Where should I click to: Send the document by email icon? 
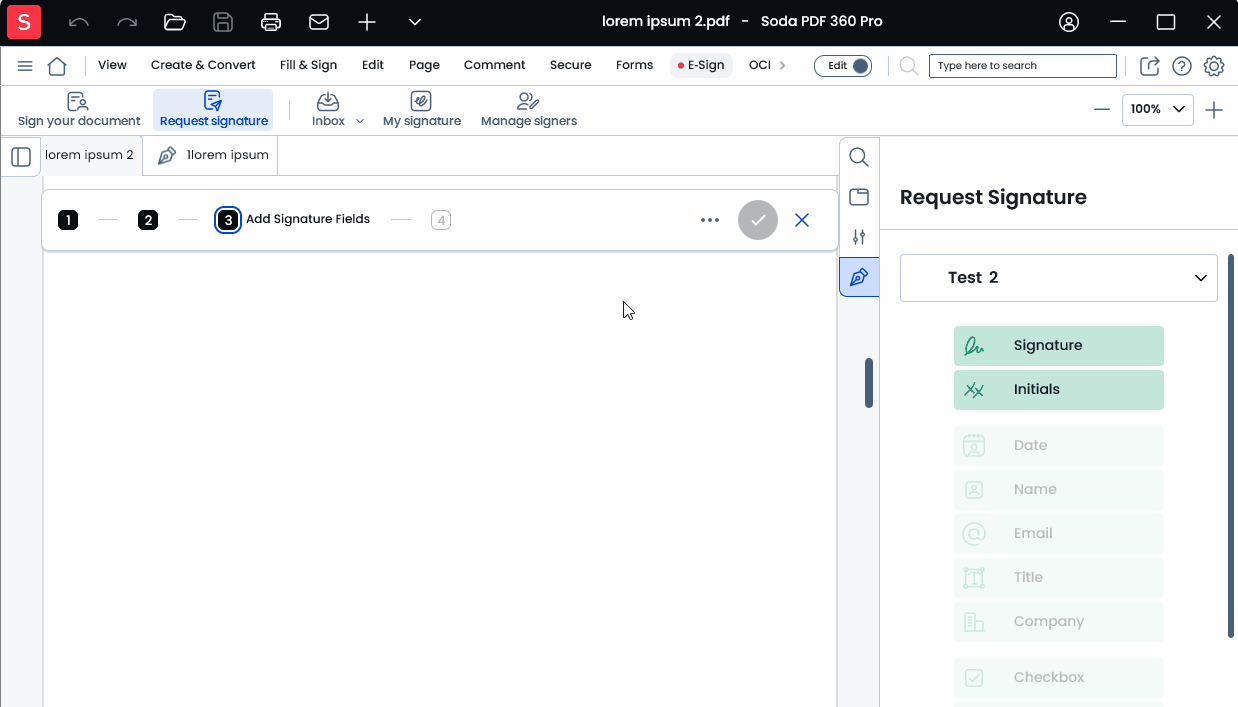click(x=319, y=22)
